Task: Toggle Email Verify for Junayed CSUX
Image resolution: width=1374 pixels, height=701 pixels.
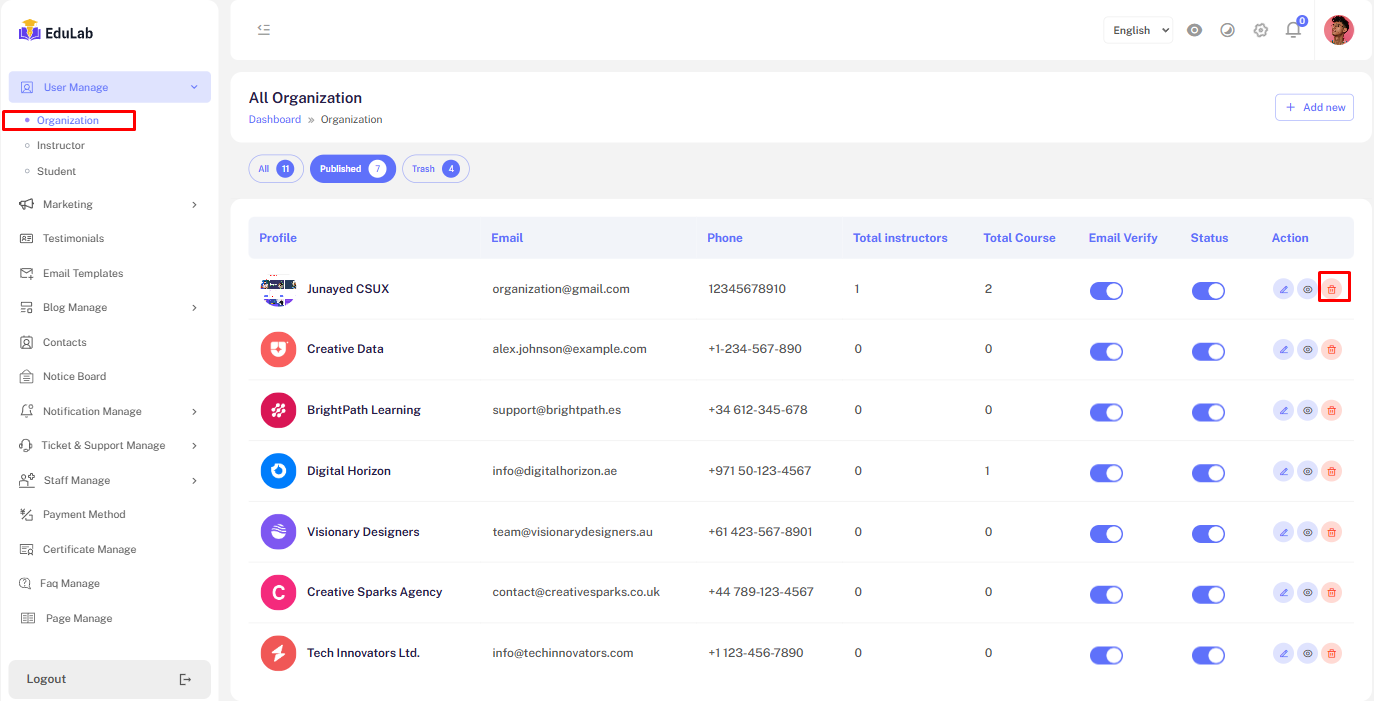Action: point(1106,291)
